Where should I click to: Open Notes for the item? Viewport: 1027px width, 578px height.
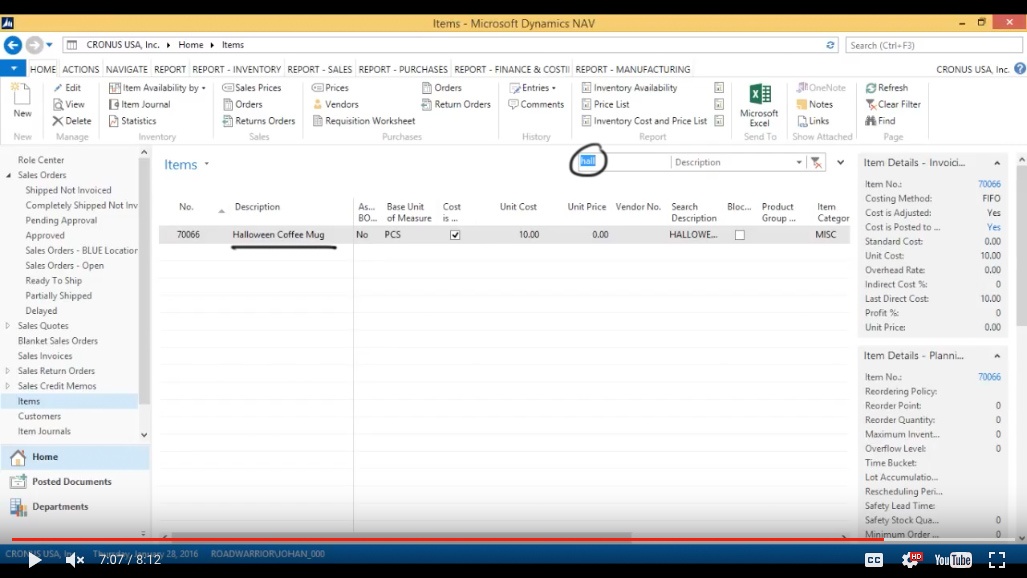point(814,104)
